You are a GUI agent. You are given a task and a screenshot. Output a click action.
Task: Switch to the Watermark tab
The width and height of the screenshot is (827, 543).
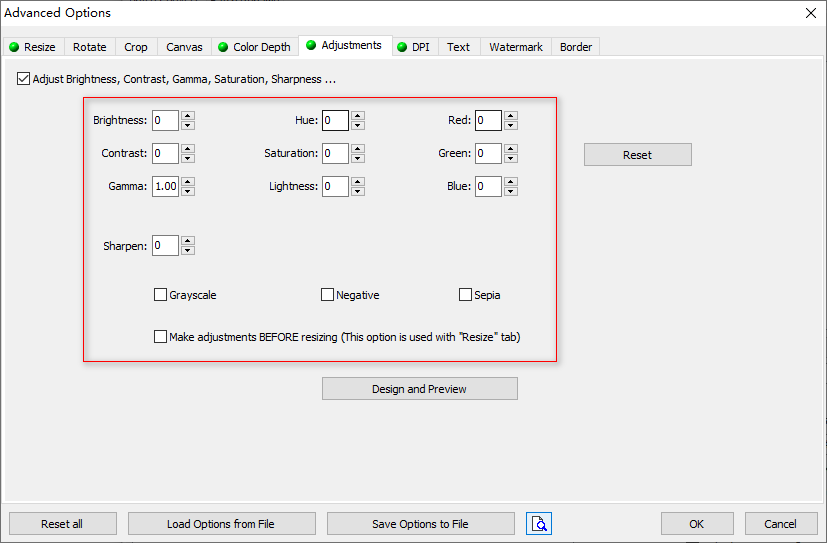click(516, 47)
